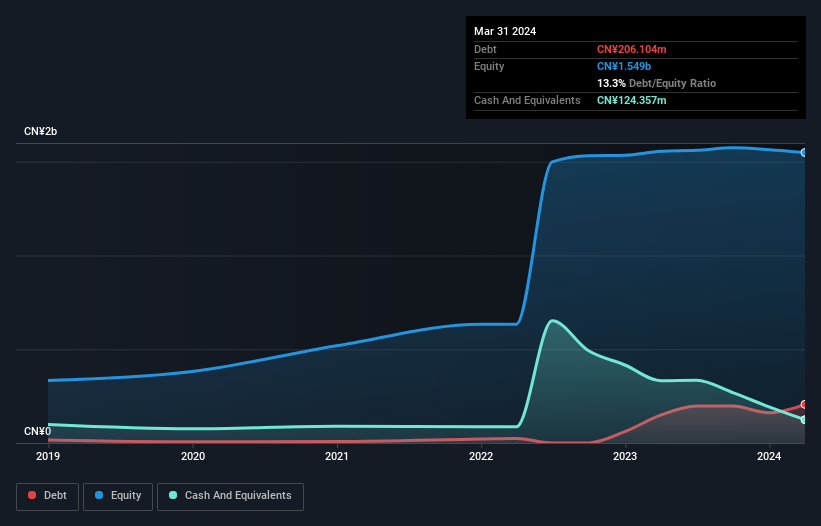Click the 13.3% Debt/Equity Ratio text
The height and width of the screenshot is (526, 821).
coord(657,83)
